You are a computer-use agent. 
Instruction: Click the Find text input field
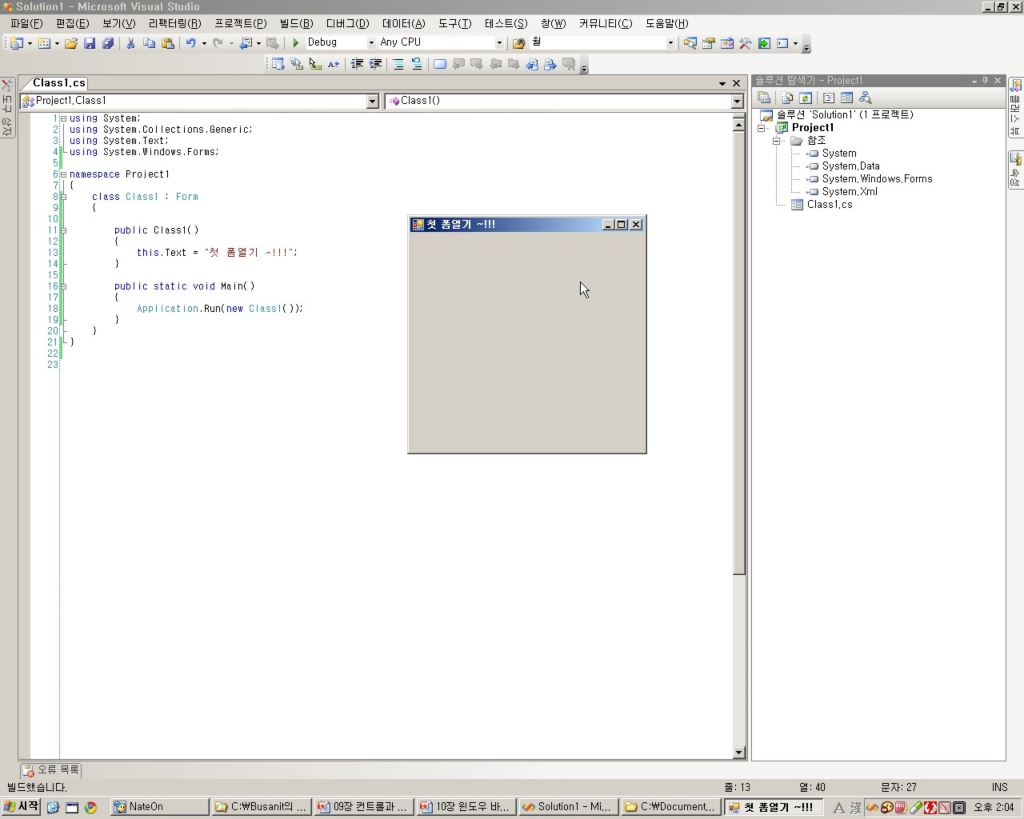pos(598,43)
